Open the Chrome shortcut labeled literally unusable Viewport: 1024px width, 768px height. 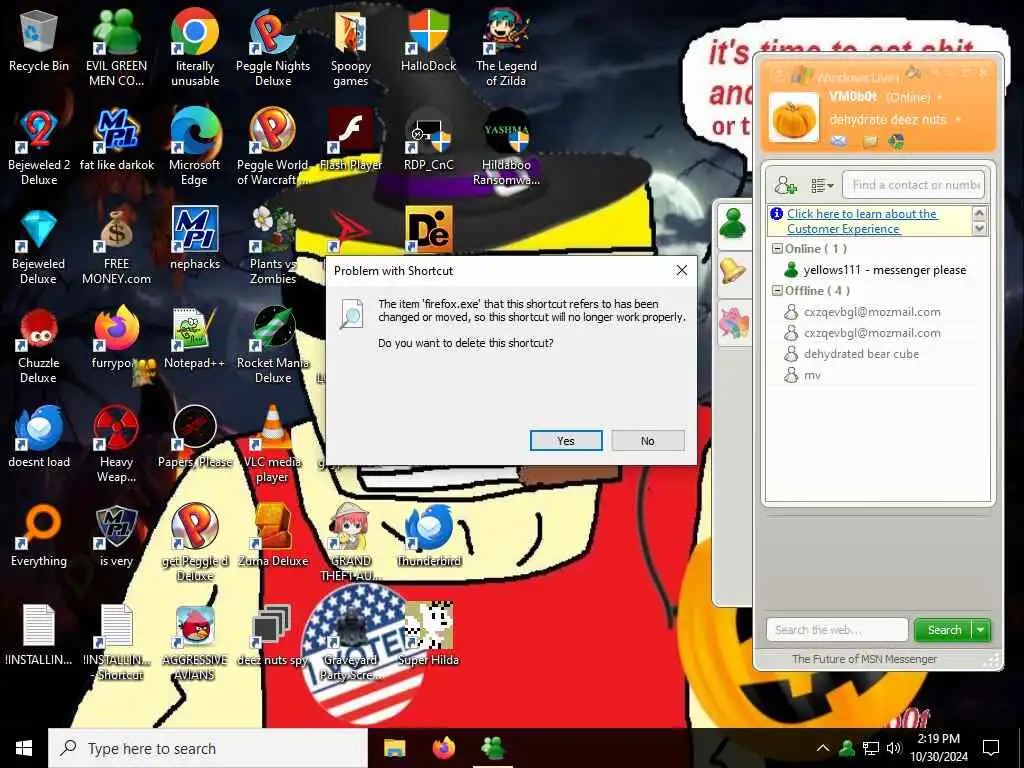pos(195,49)
